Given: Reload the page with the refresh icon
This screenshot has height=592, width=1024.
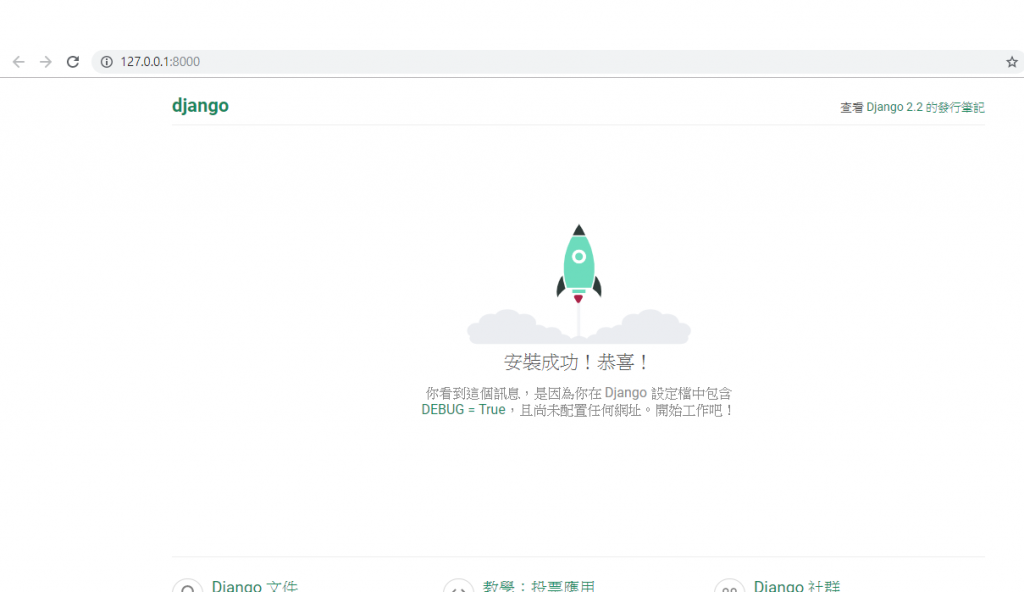Looking at the screenshot, I should coord(72,61).
